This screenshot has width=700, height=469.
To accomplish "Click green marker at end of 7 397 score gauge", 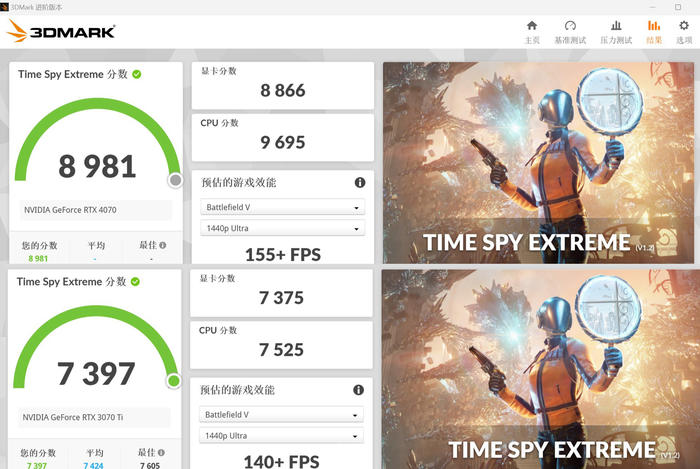I will (174, 381).
